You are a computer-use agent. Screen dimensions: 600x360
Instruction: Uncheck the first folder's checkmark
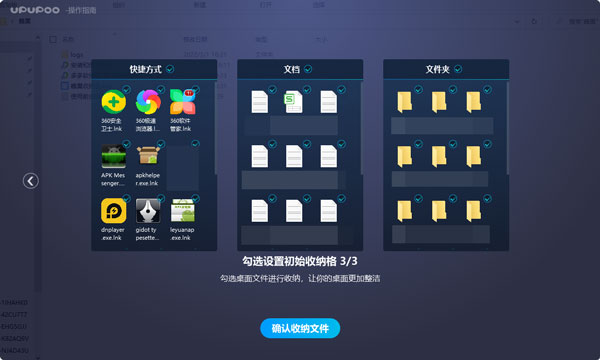[419, 90]
